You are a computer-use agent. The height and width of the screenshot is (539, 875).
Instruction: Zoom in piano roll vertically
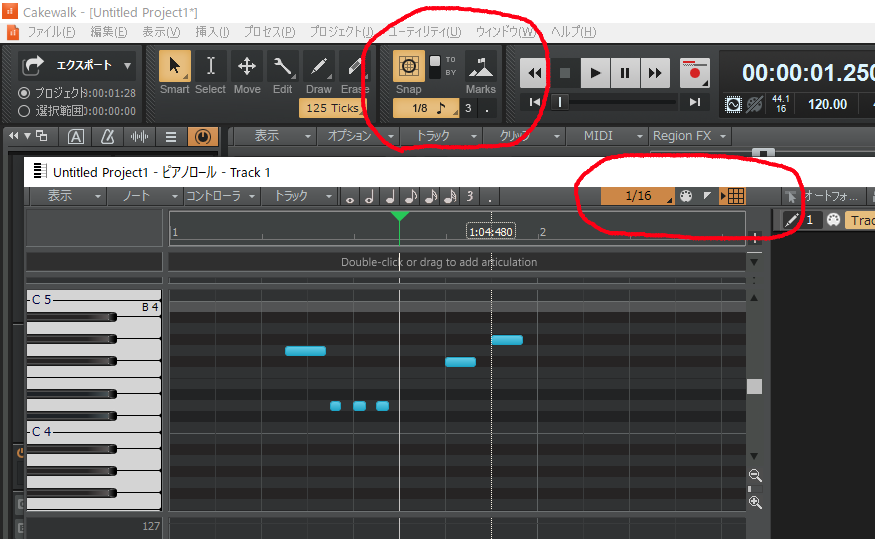click(755, 502)
